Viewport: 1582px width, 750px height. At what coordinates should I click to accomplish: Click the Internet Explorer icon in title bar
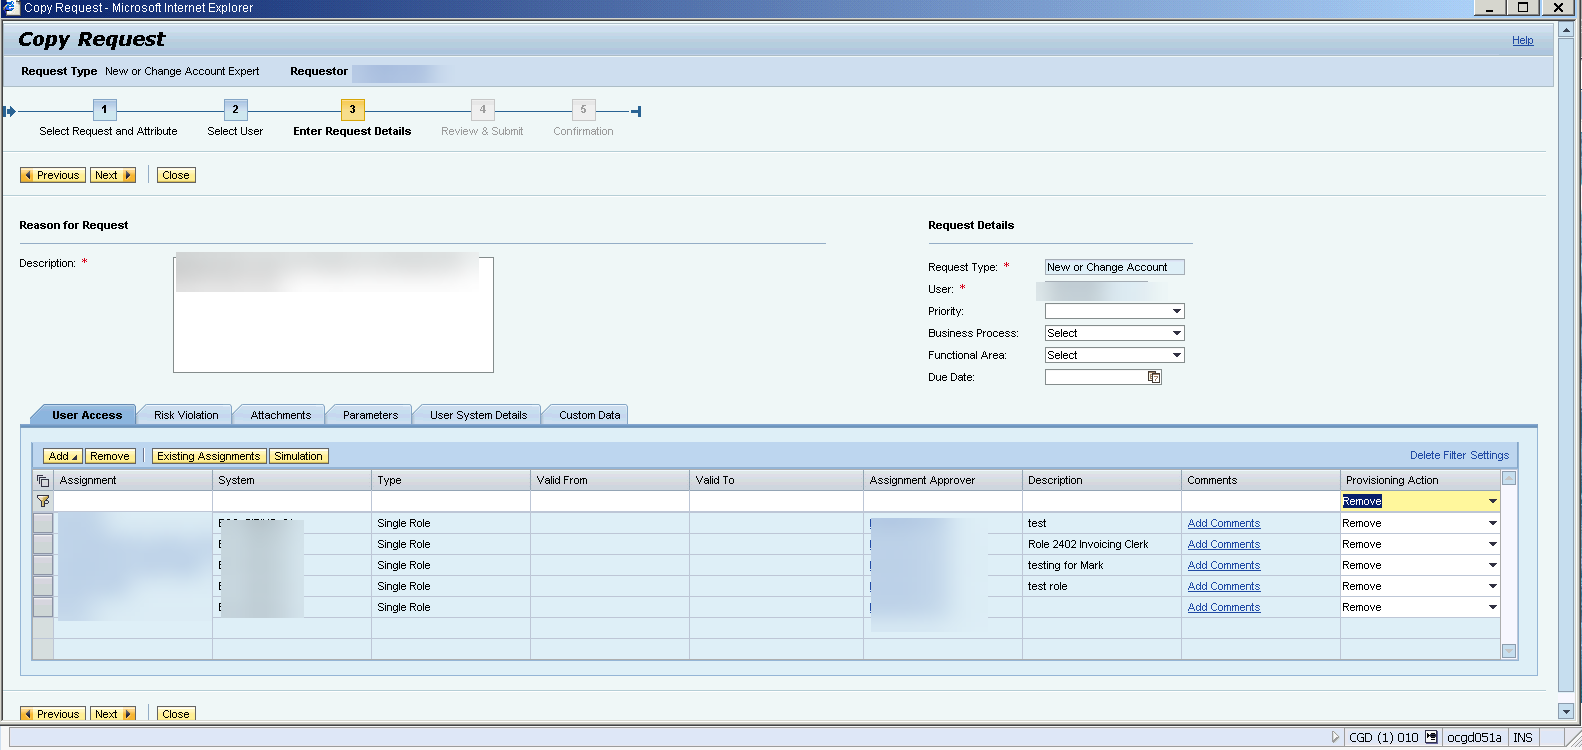[11, 7]
